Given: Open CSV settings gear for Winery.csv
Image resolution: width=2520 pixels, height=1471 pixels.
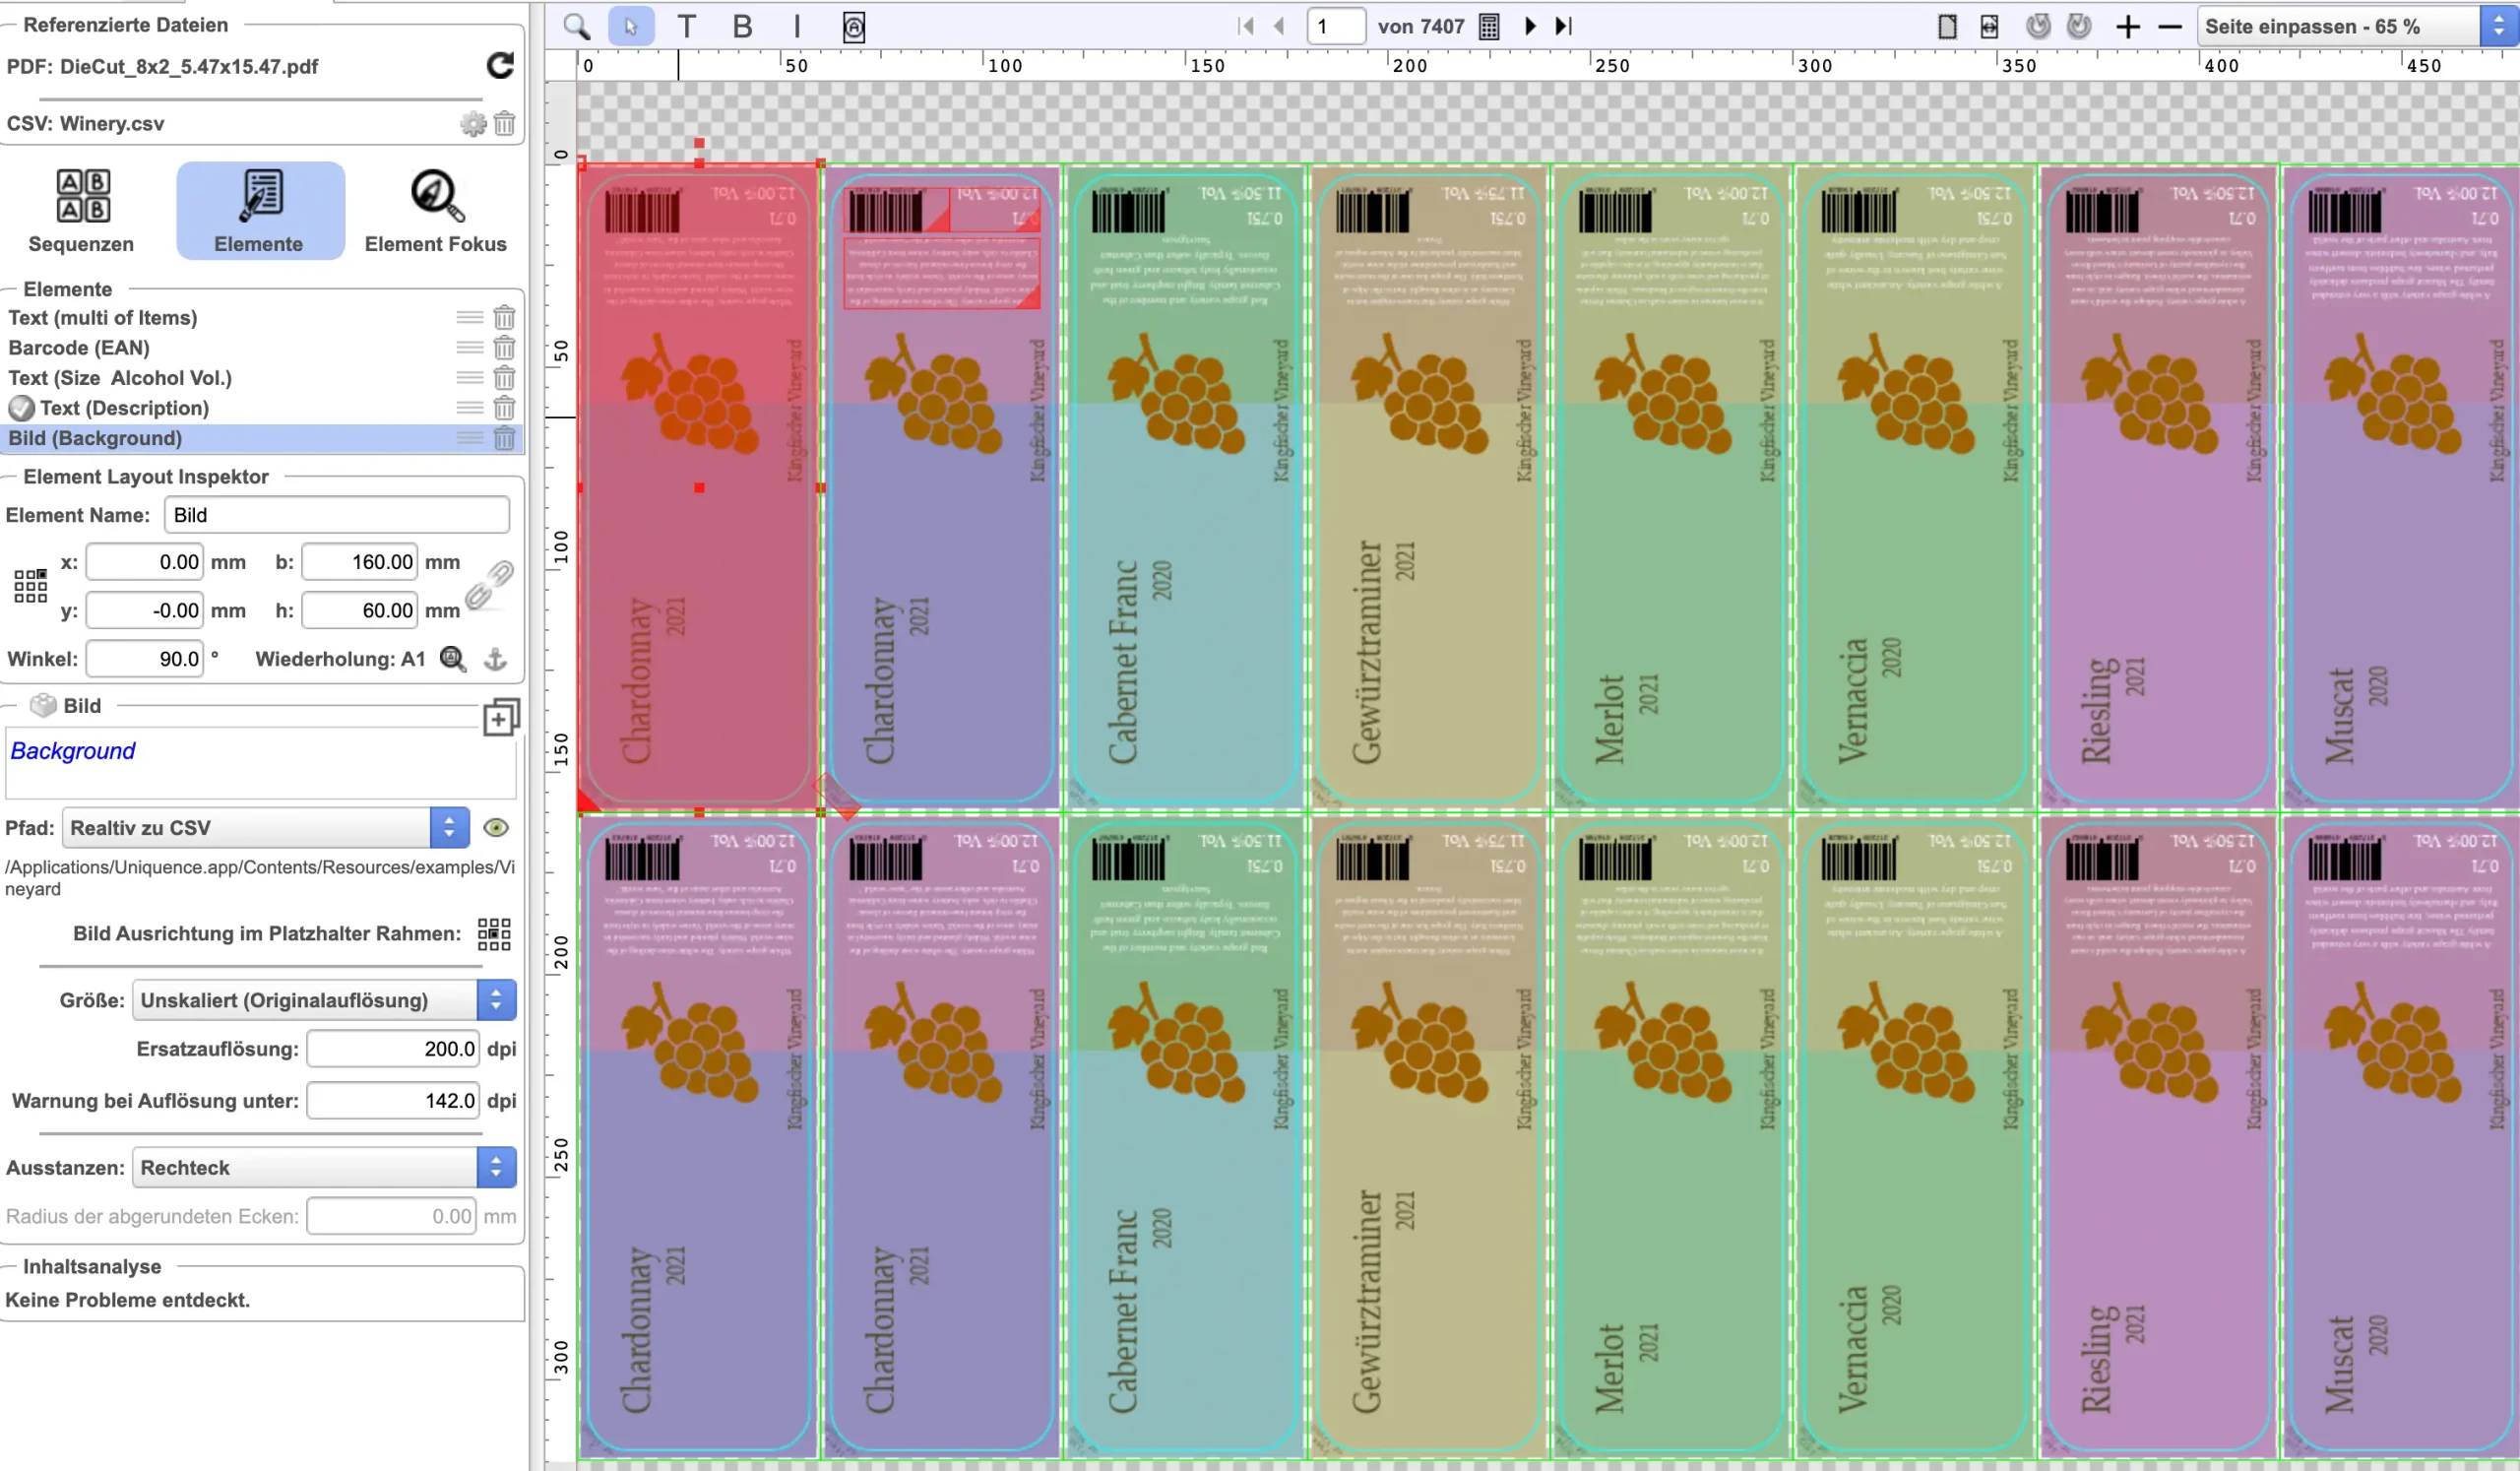Looking at the screenshot, I should 473,124.
